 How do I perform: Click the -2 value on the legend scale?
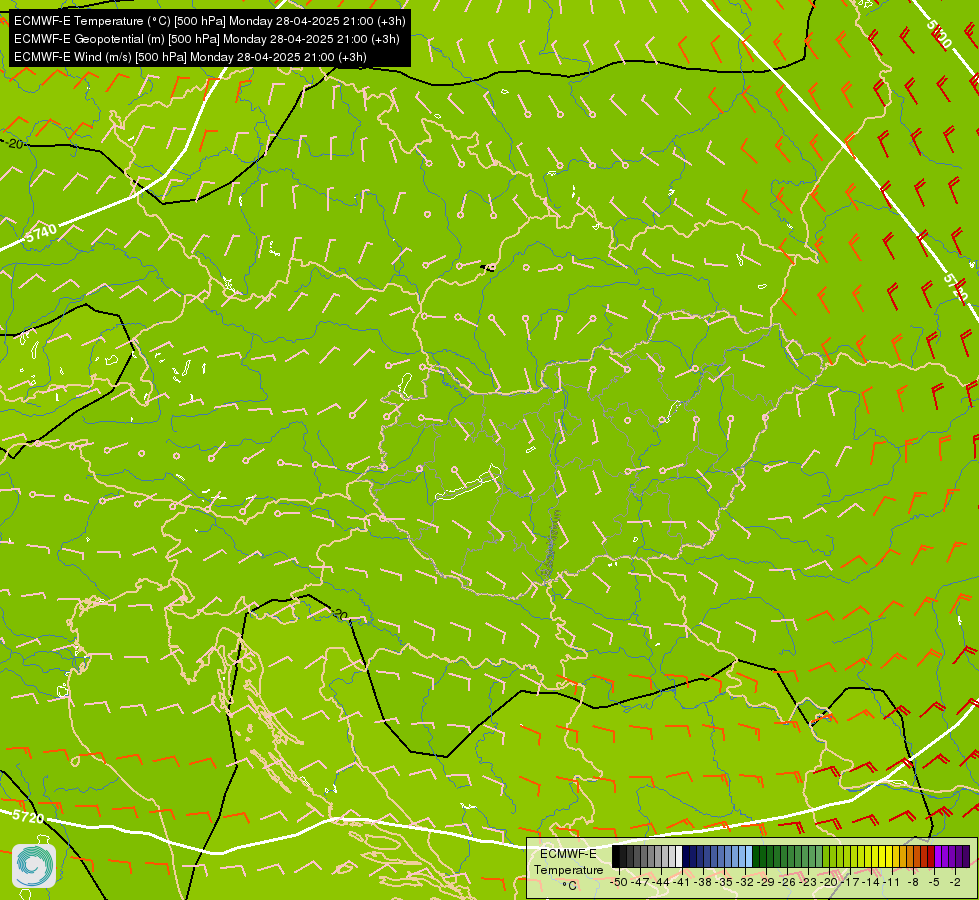[x=955, y=882]
